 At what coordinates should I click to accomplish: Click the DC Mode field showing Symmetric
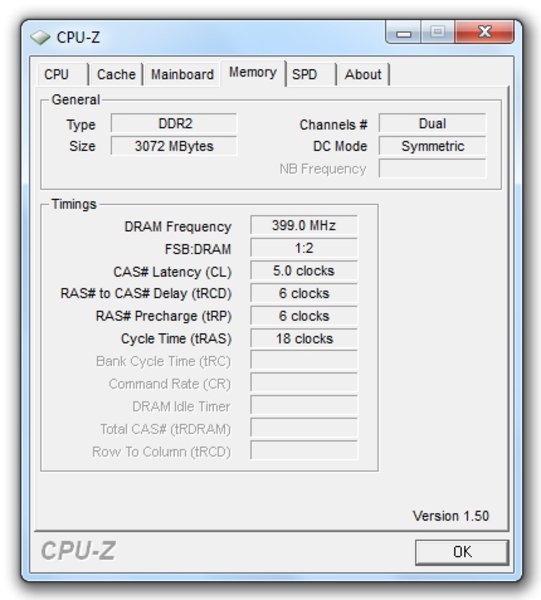click(432, 146)
